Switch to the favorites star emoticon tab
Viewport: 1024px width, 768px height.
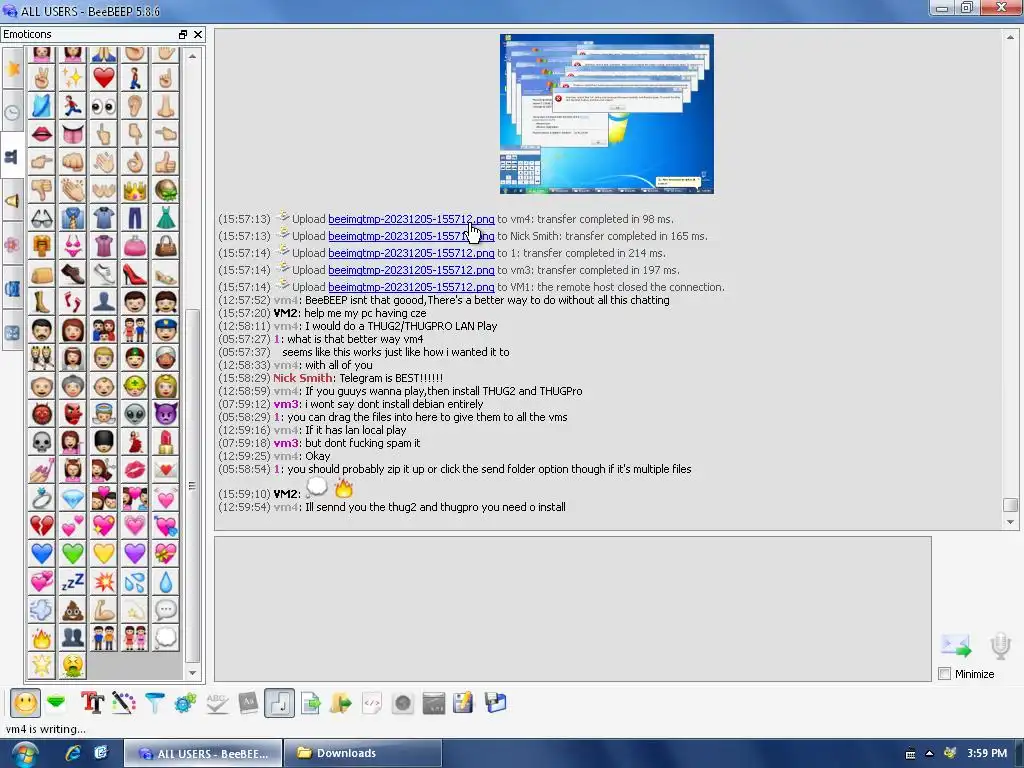[x=12, y=68]
